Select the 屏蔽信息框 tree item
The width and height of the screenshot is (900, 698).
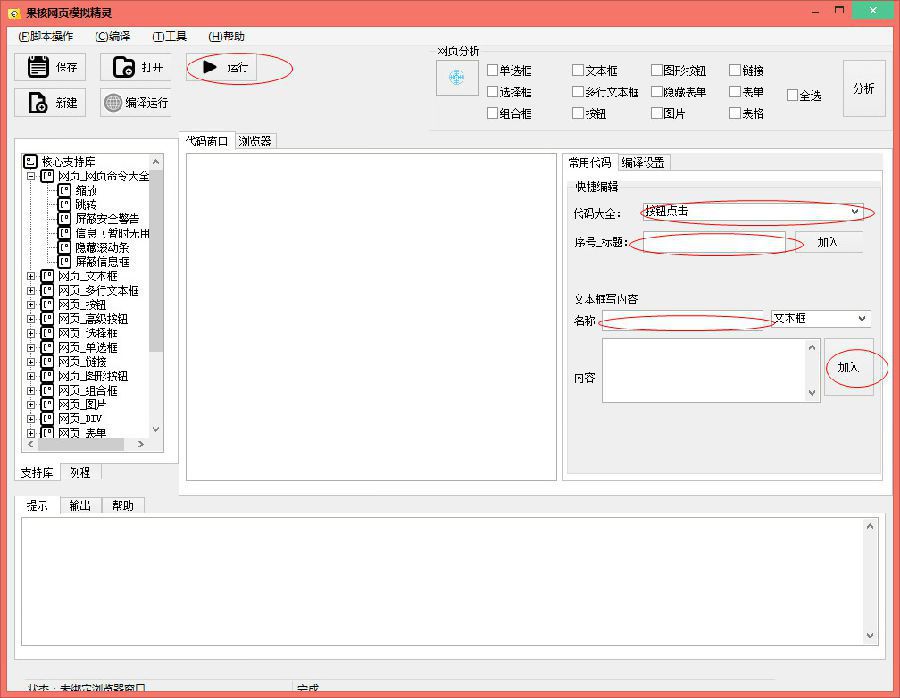point(102,262)
